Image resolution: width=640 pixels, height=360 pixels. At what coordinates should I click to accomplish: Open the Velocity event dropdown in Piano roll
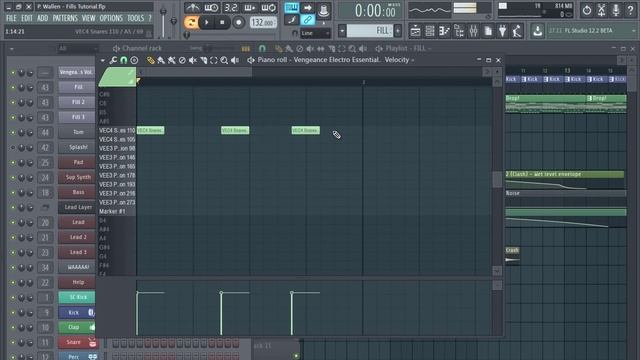[399, 60]
